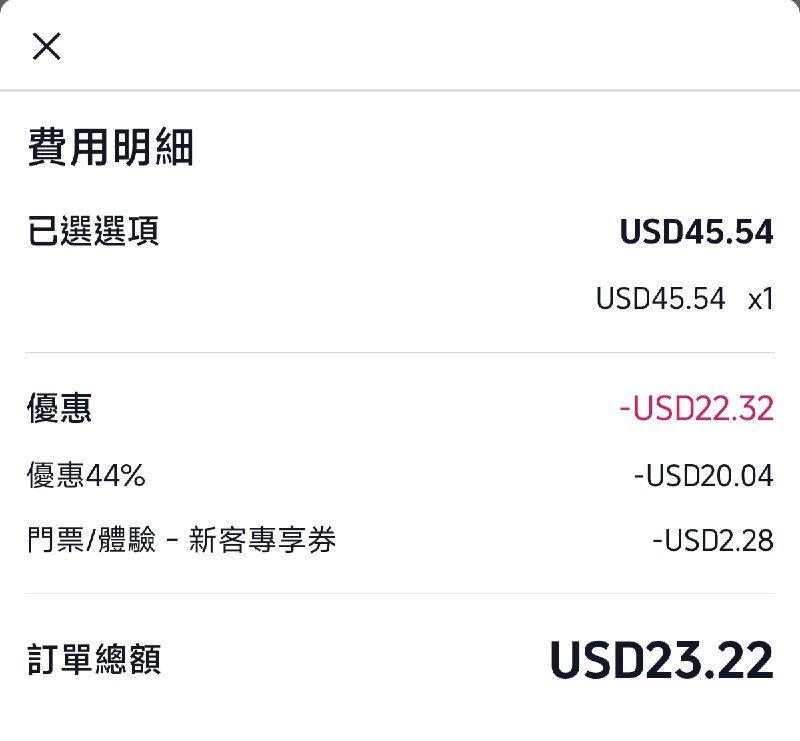Click the header bar of the modal
800x741 pixels.
point(400,46)
